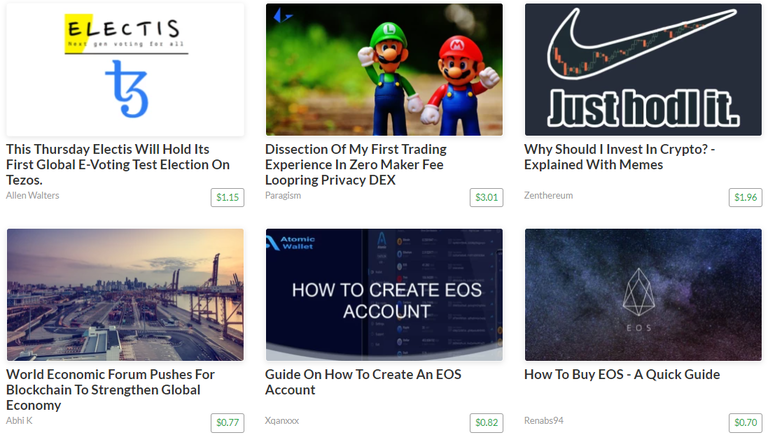Click the $0.77 tip badge
This screenshot has width=768, height=442.
tap(227, 422)
